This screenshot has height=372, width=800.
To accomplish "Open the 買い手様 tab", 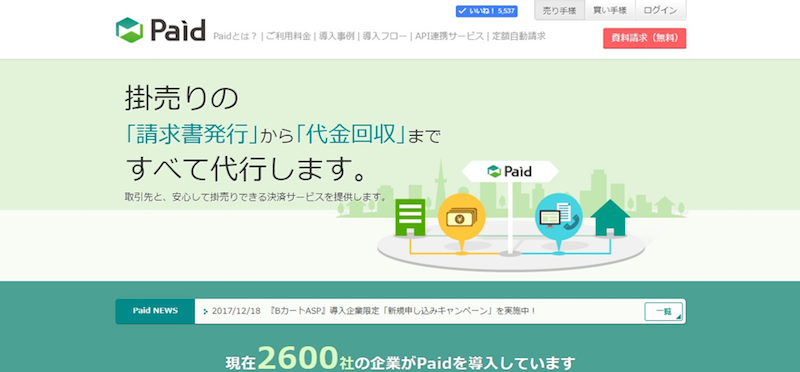I will click(610, 11).
